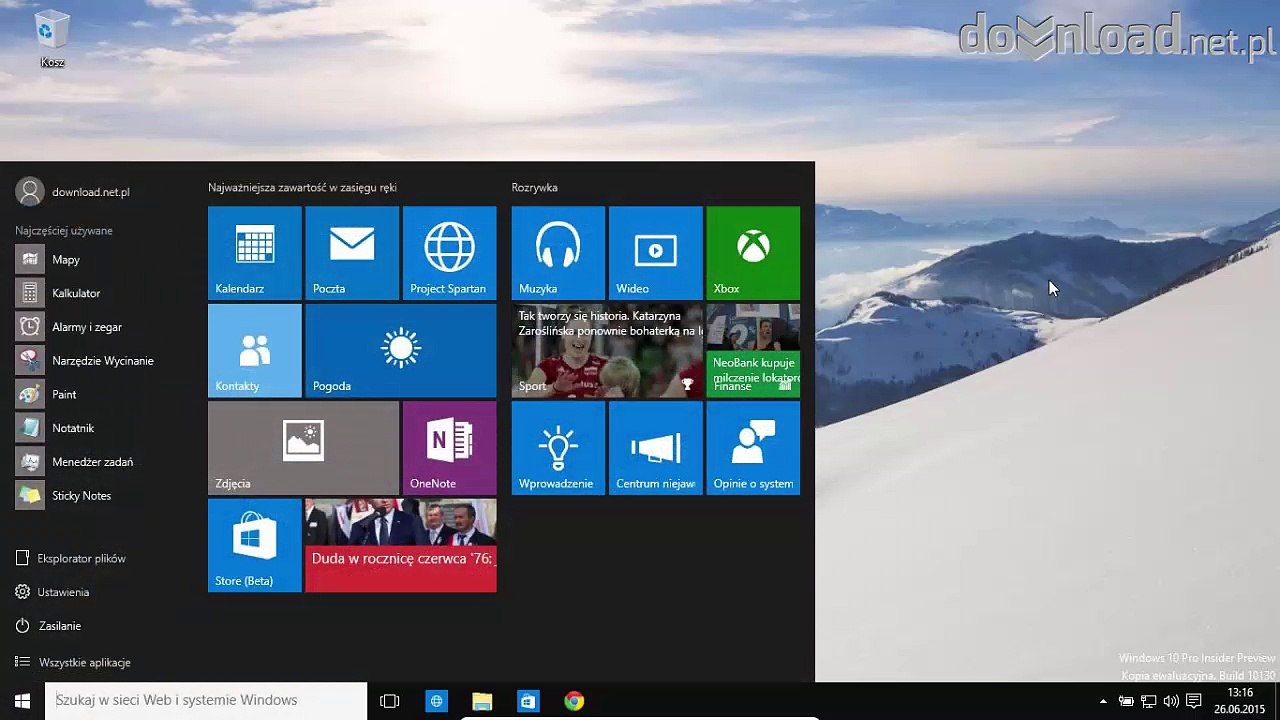Open the Opinie o systemie feedback tile
The height and width of the screenshot is (720, 1280).
tap(753, 448)
